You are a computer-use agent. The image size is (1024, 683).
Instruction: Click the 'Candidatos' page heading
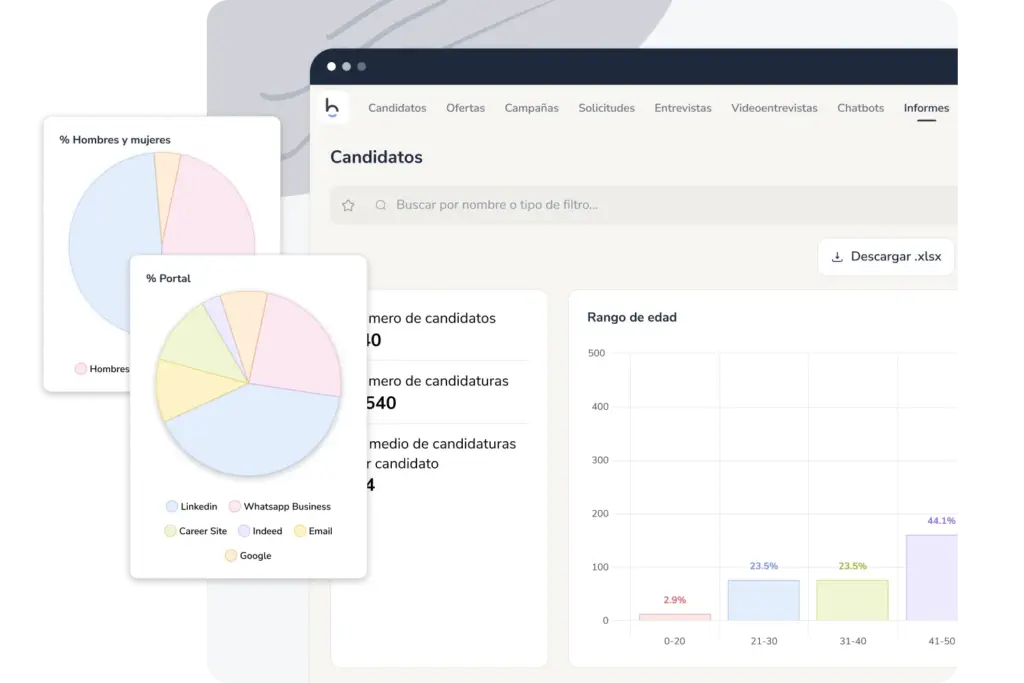[x=376, y=157]
